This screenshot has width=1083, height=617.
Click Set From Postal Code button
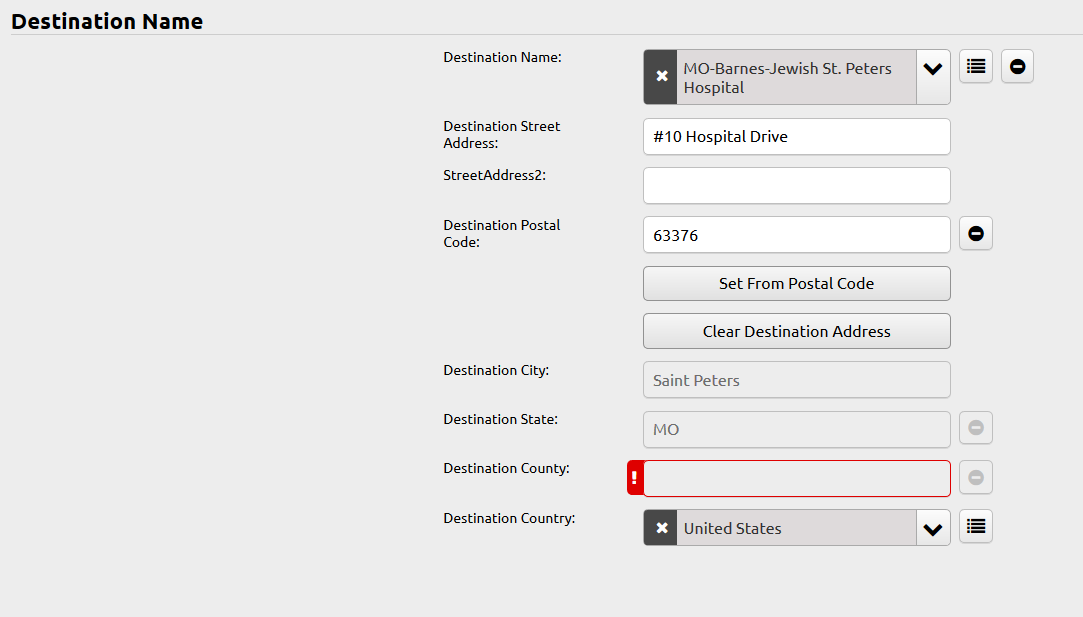point(796,283)
